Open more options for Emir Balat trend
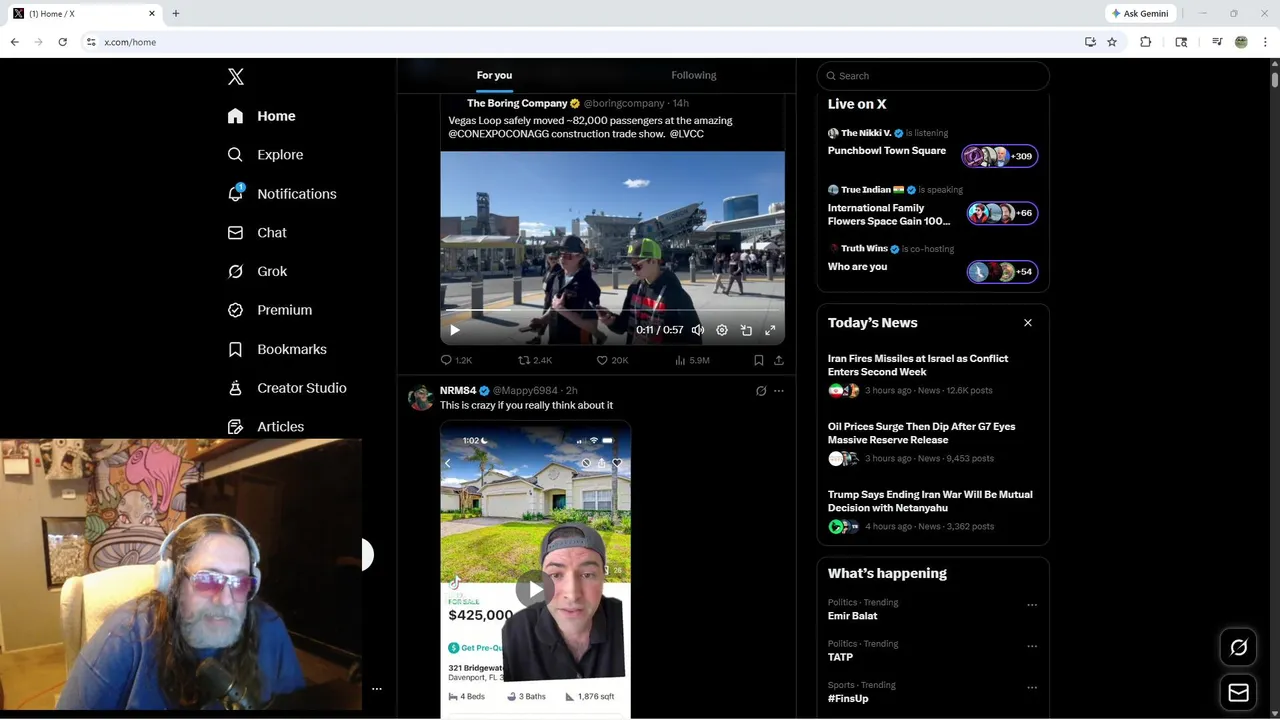 tap(1032, 605)
